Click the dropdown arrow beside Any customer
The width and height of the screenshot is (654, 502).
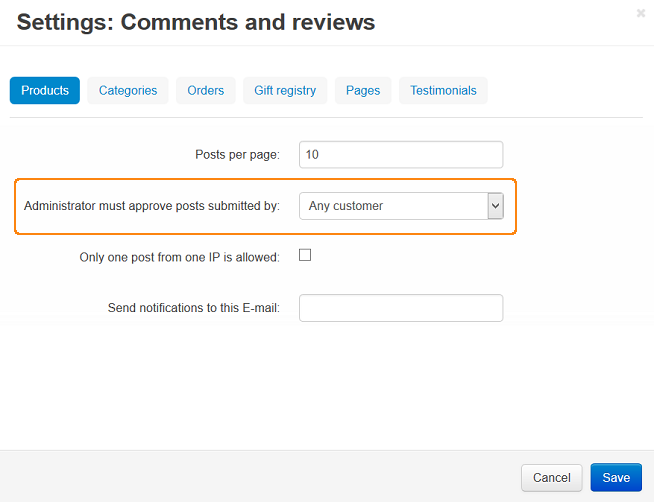pos(496,206)
